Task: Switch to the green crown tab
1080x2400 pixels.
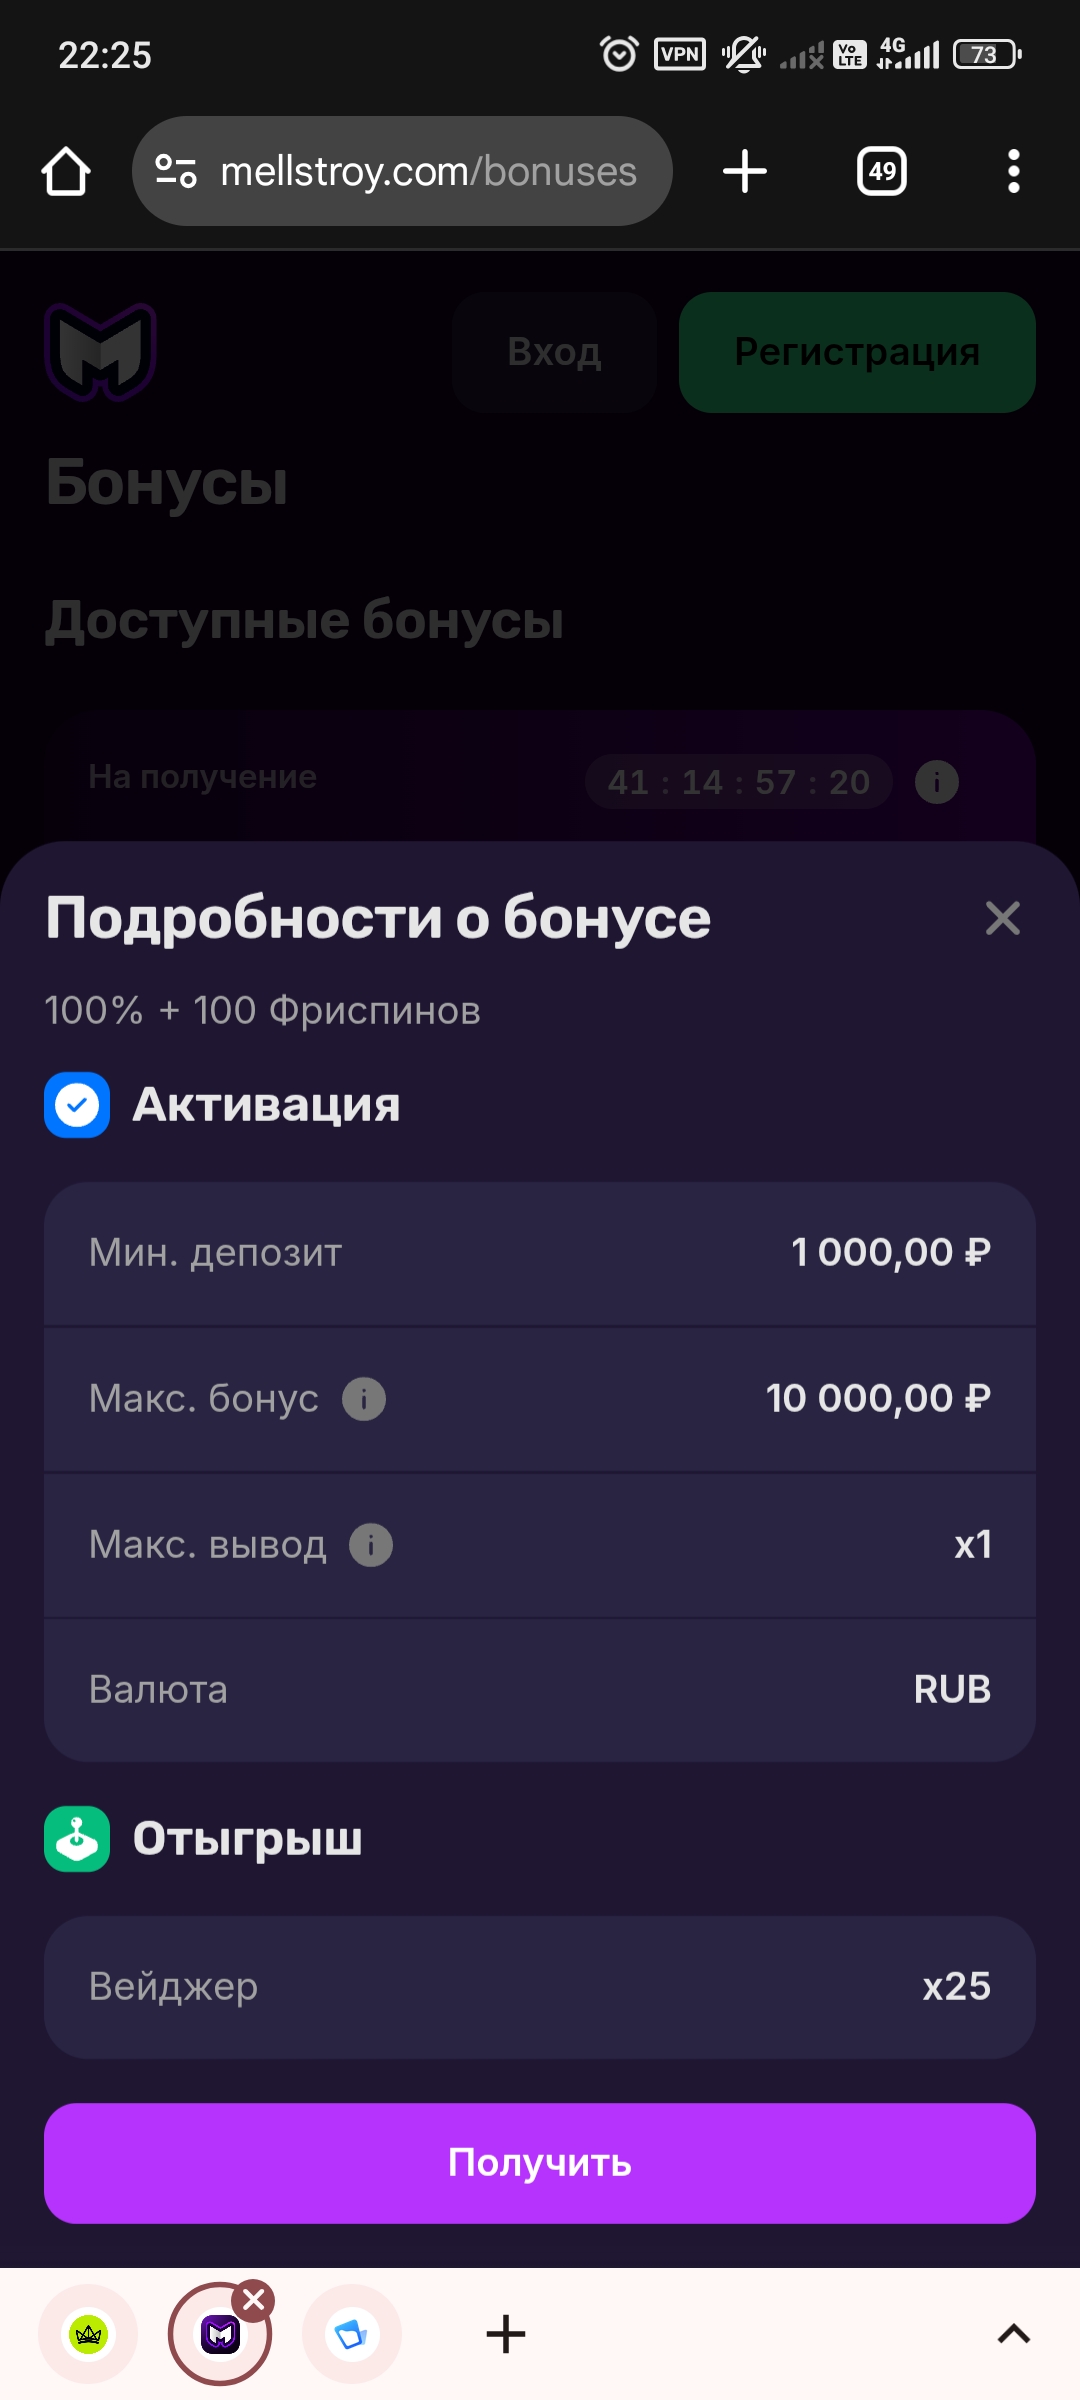Action: 88,2335
